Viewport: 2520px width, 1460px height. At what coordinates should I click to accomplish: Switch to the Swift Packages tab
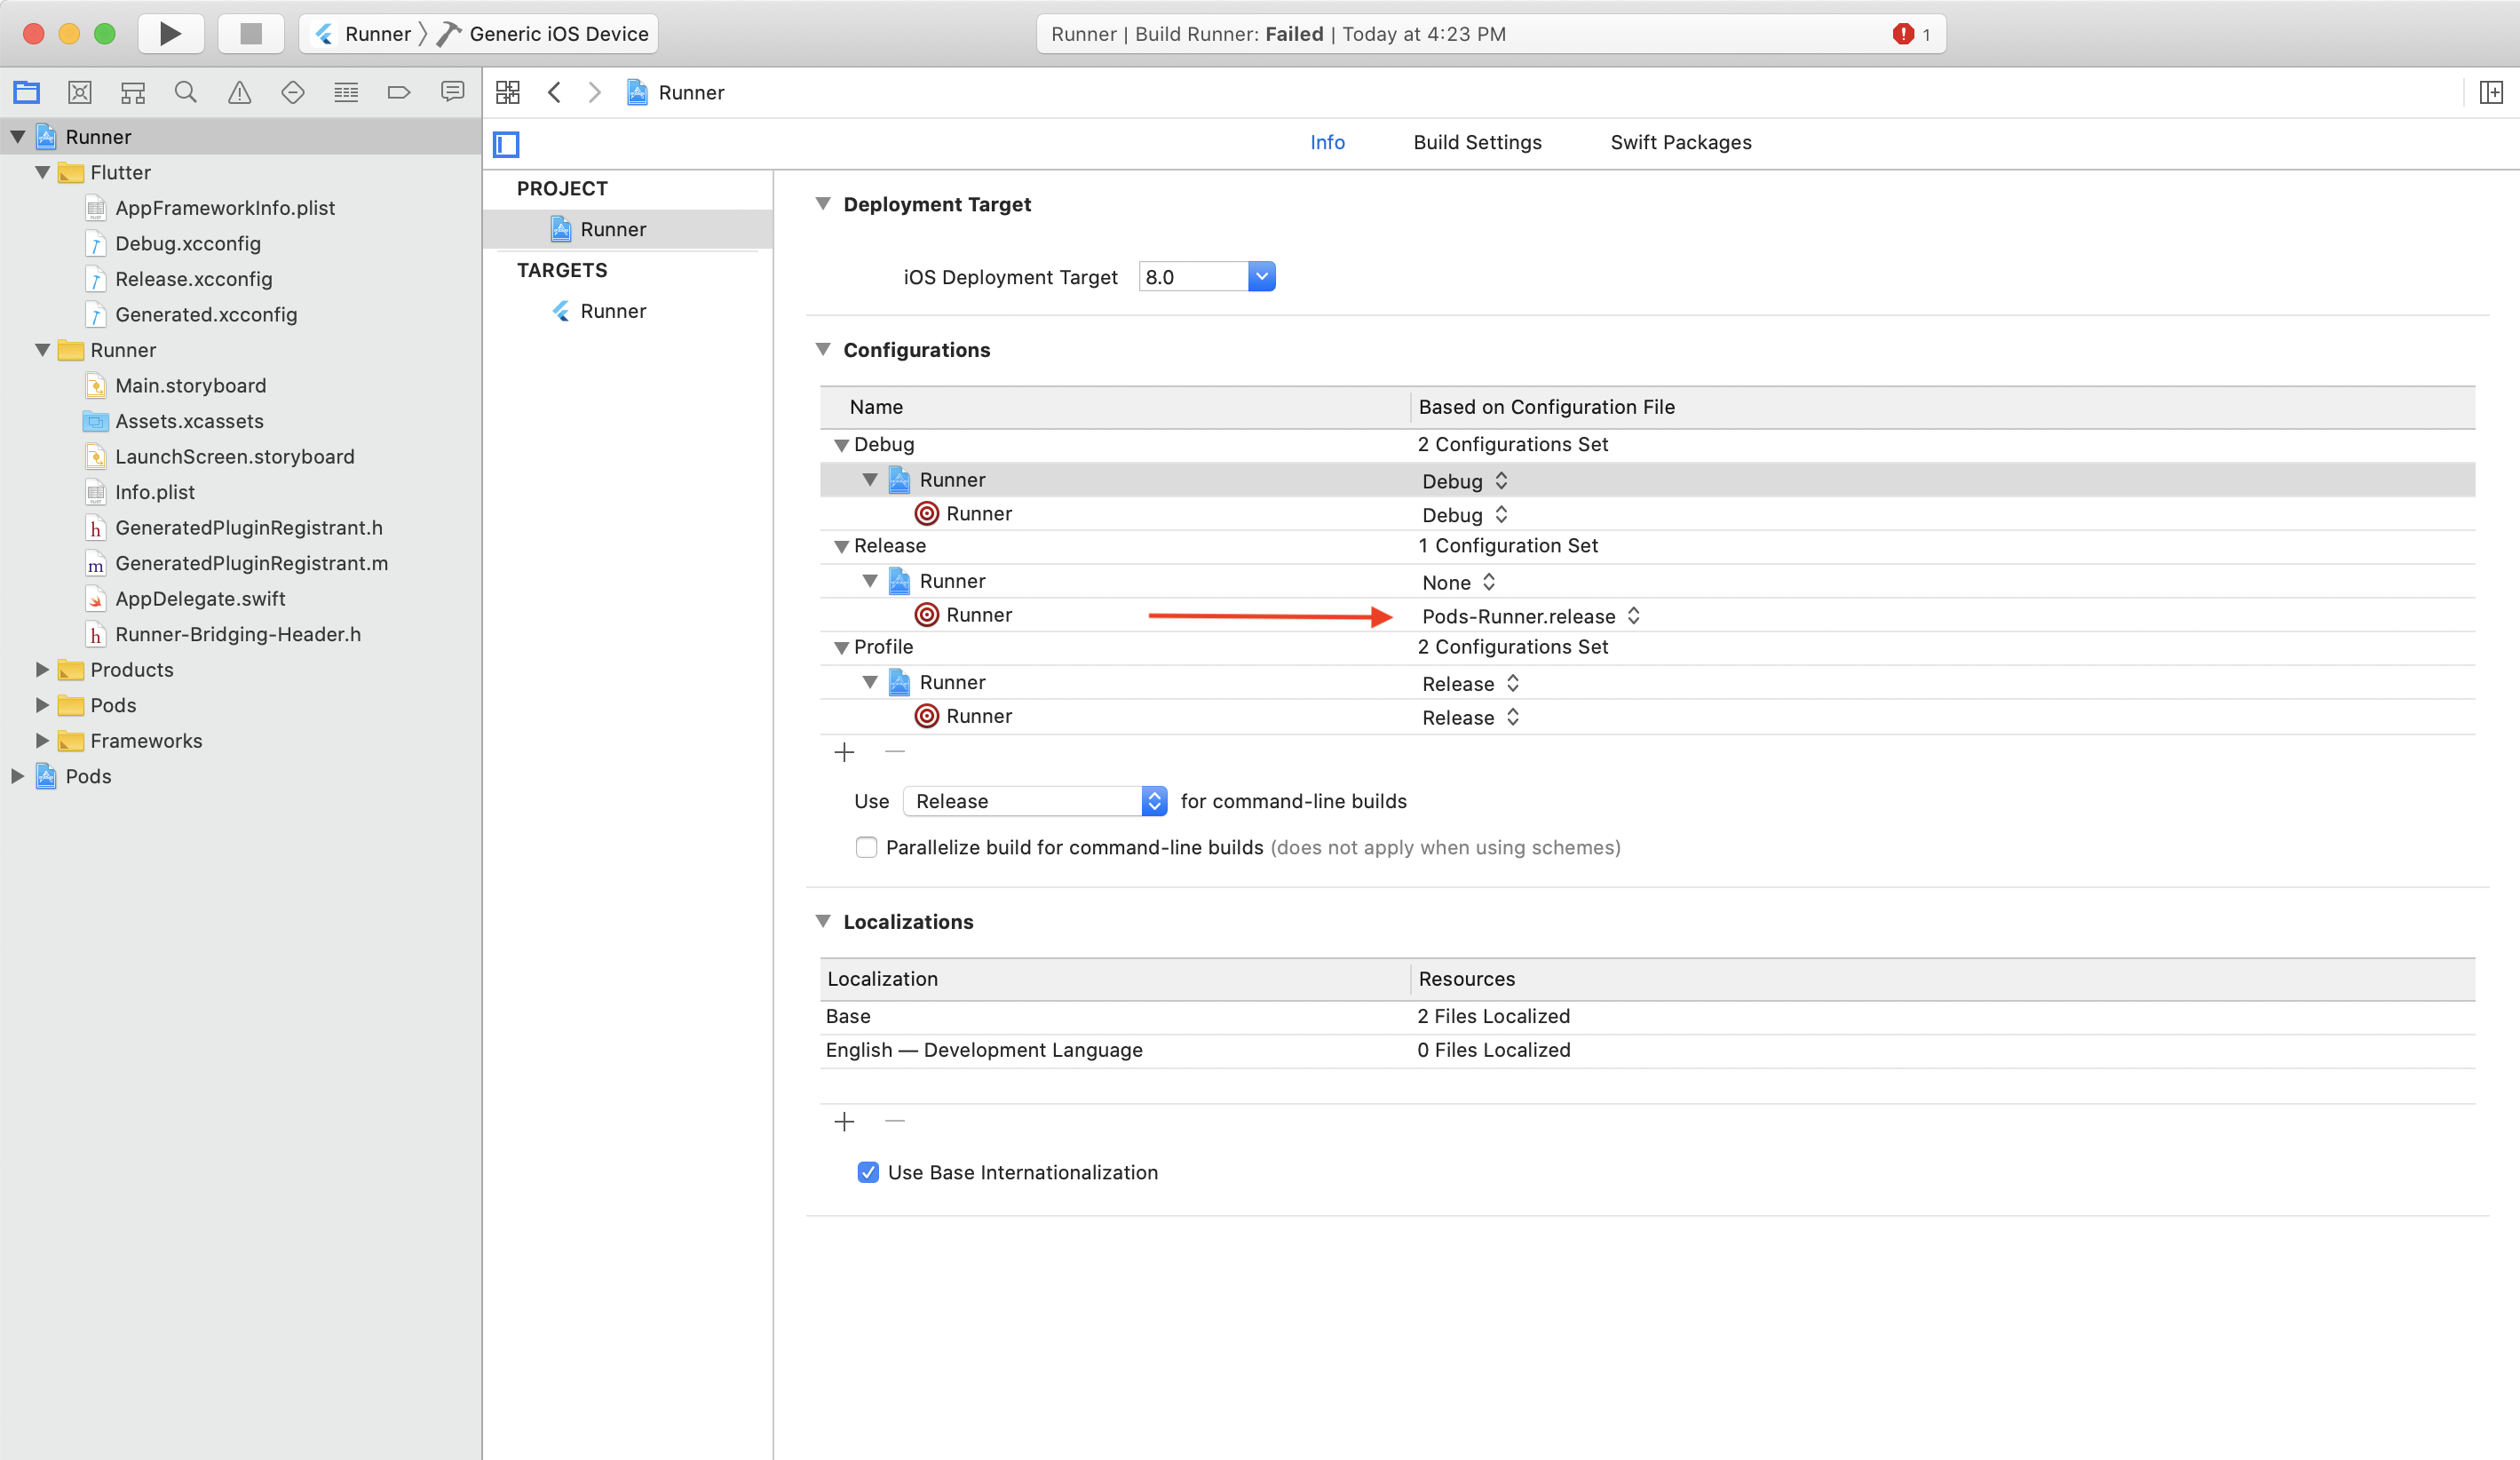click(1680, 142)
